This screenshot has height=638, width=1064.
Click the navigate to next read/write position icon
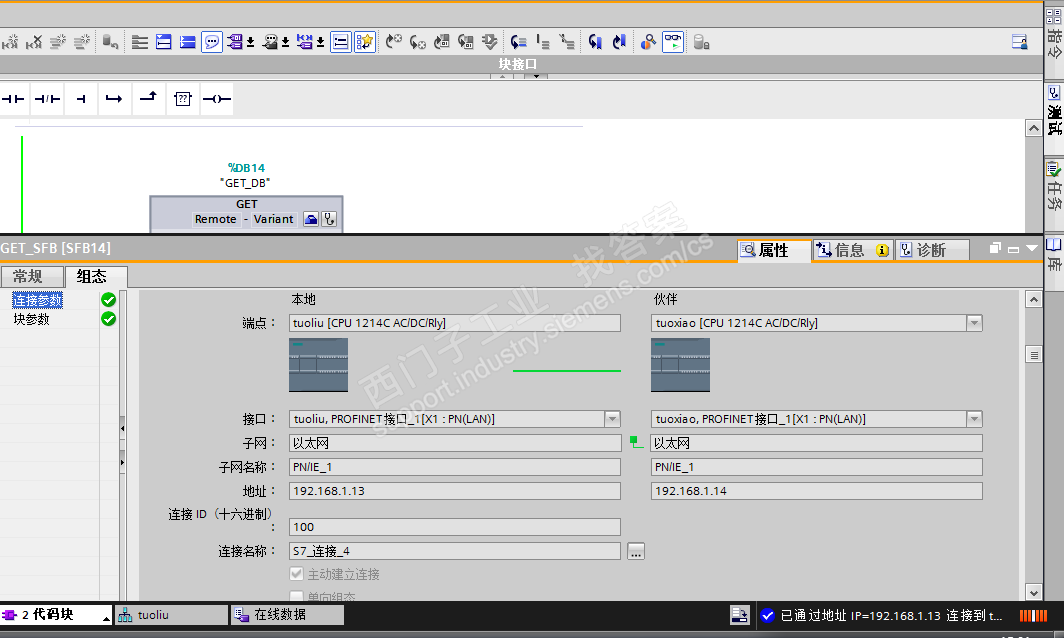pos(595,42)
